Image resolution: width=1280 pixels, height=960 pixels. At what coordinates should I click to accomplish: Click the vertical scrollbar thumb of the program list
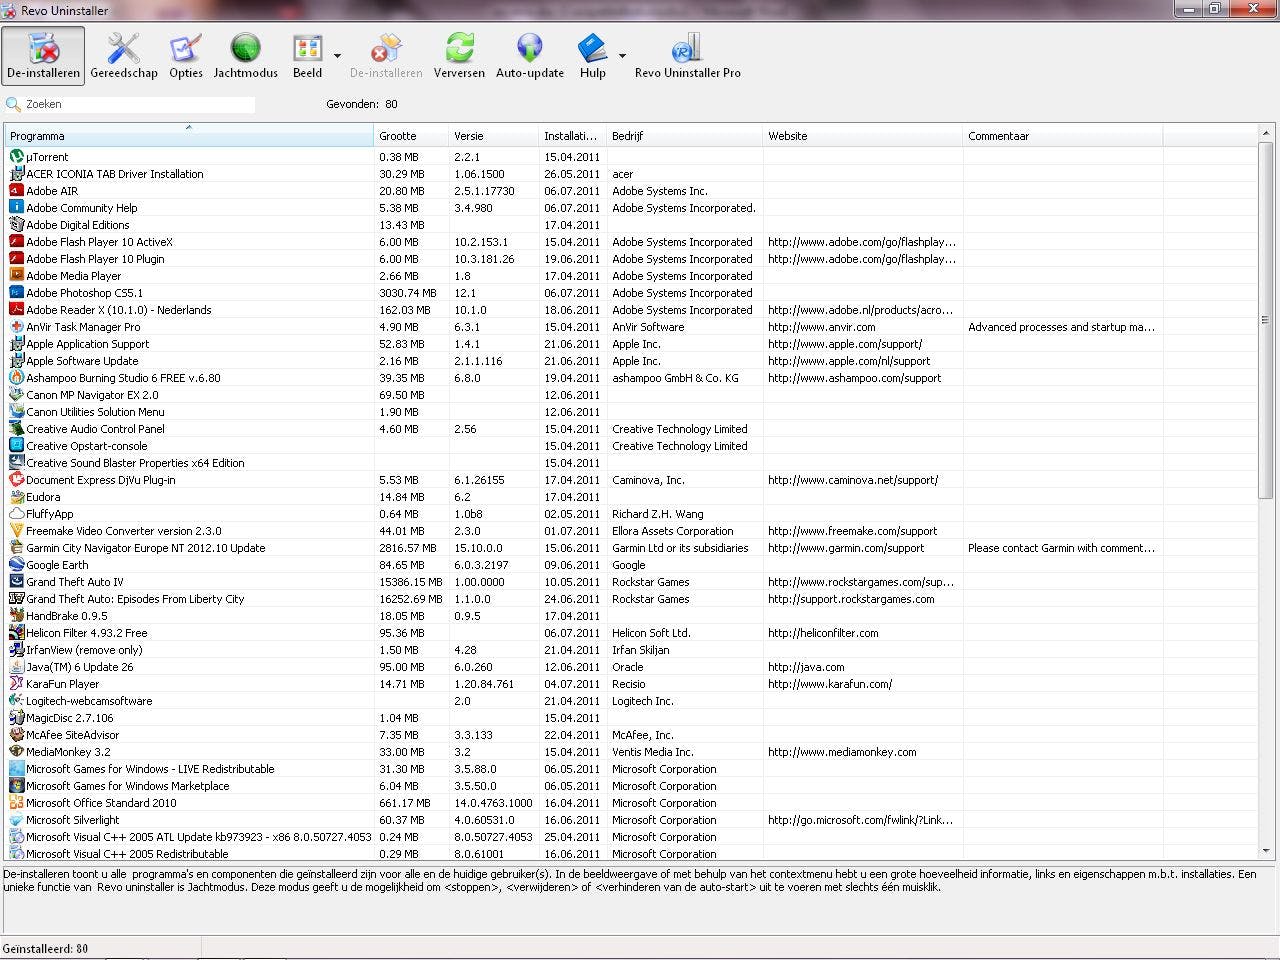[1266, 320]
